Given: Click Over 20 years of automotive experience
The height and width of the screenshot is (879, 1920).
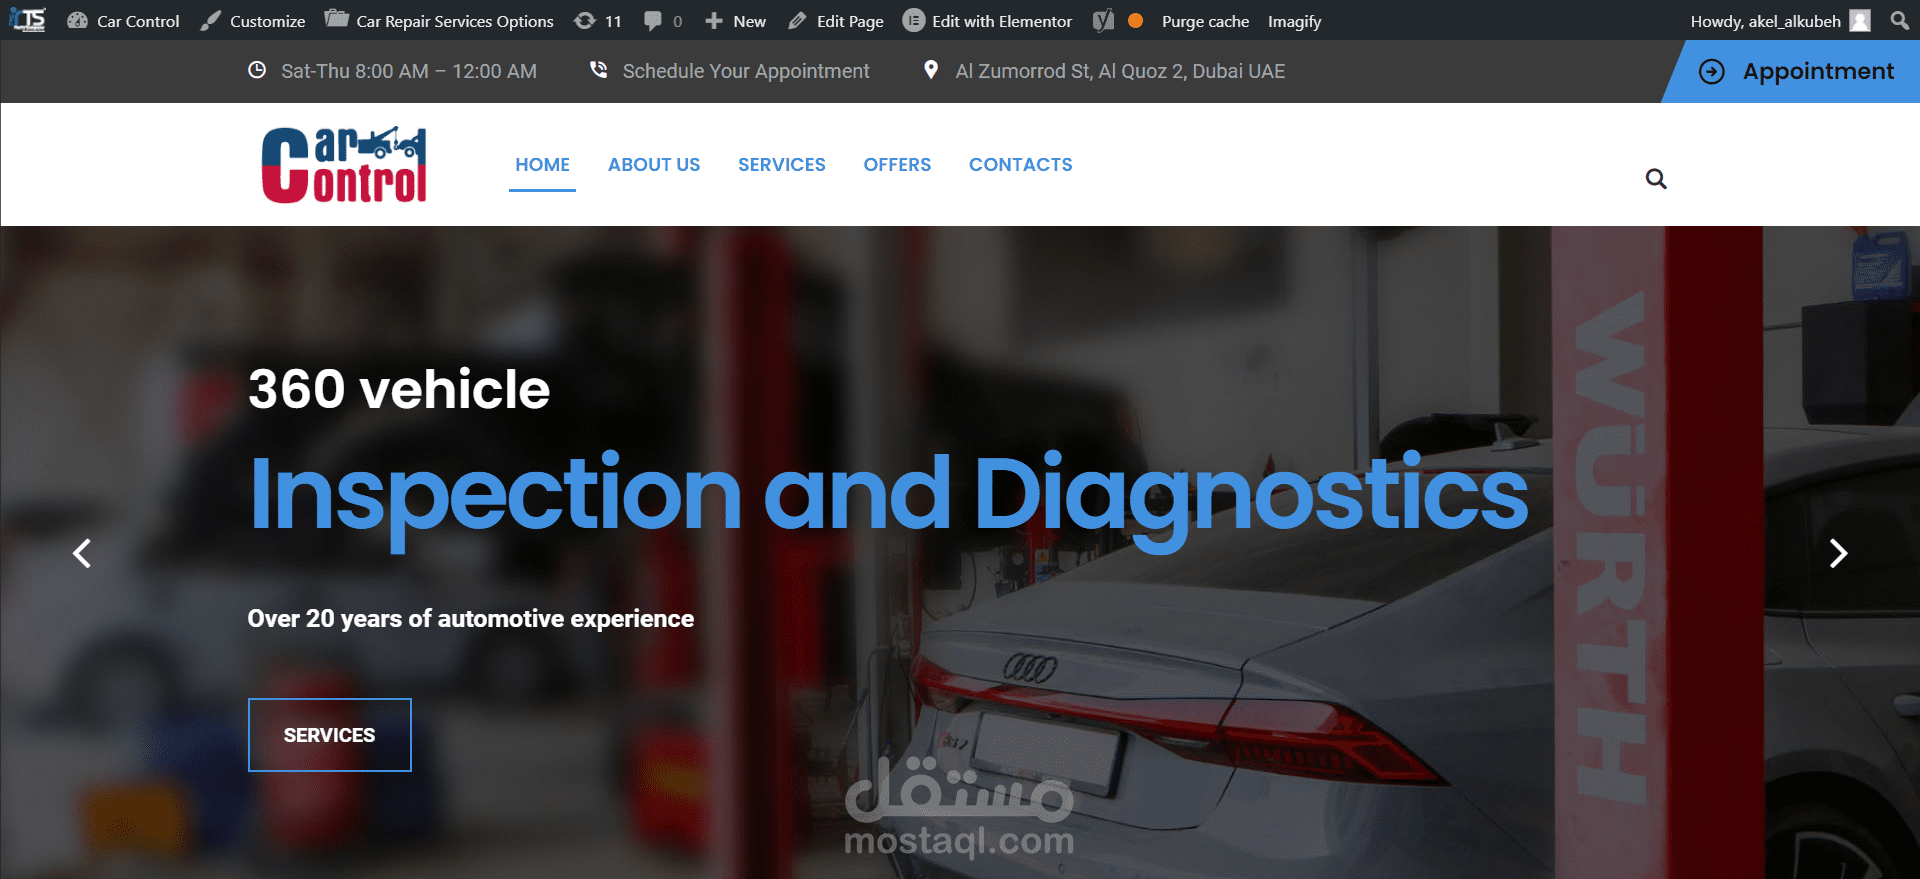Looking at the screenshot, I should (471, 619).
